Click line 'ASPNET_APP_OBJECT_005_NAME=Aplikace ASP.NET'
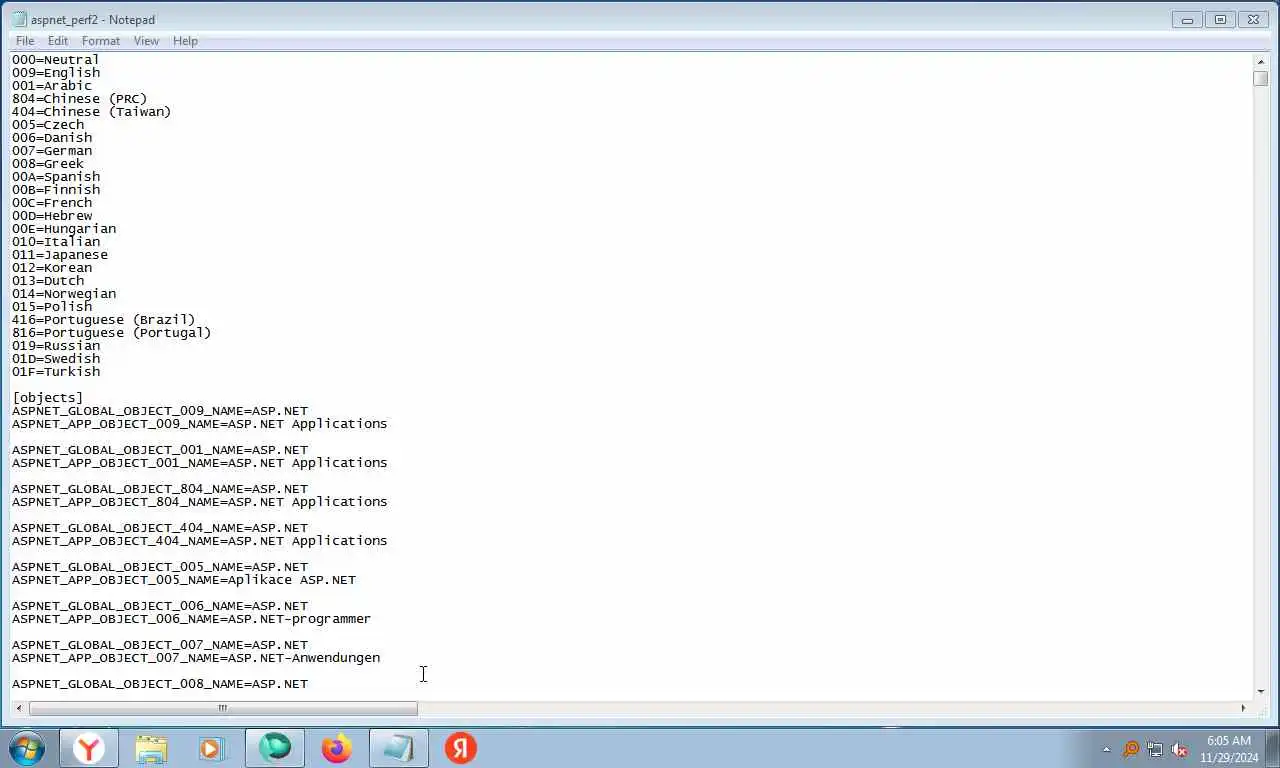The image size is (1280, 768). click(184, 580)
